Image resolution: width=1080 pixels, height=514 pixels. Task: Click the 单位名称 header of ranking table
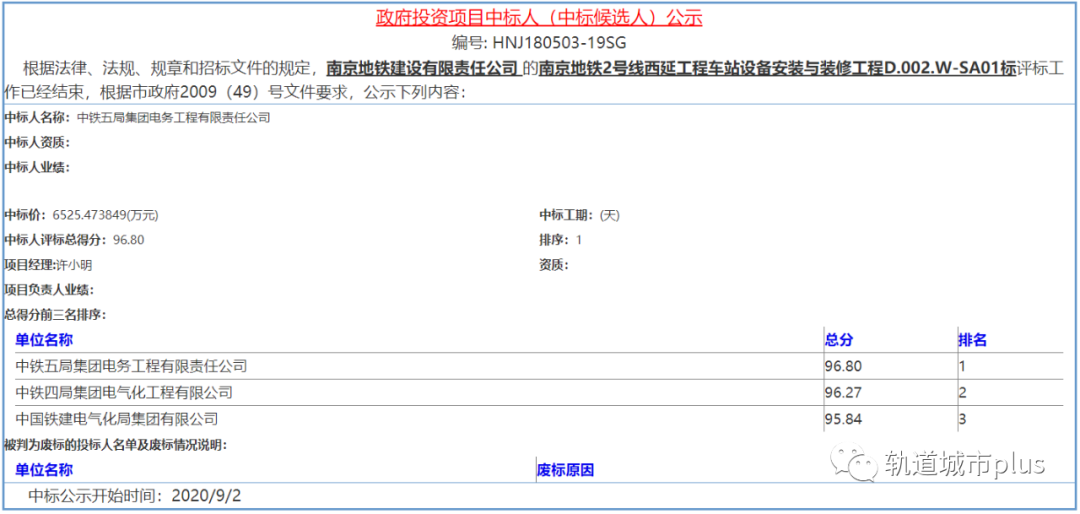44,340
